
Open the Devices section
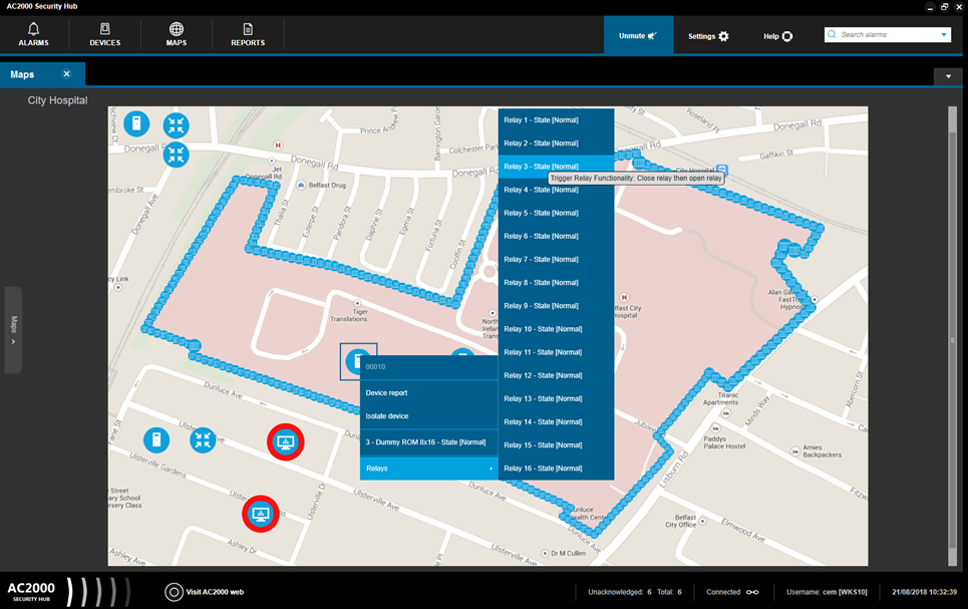point(105,35)
